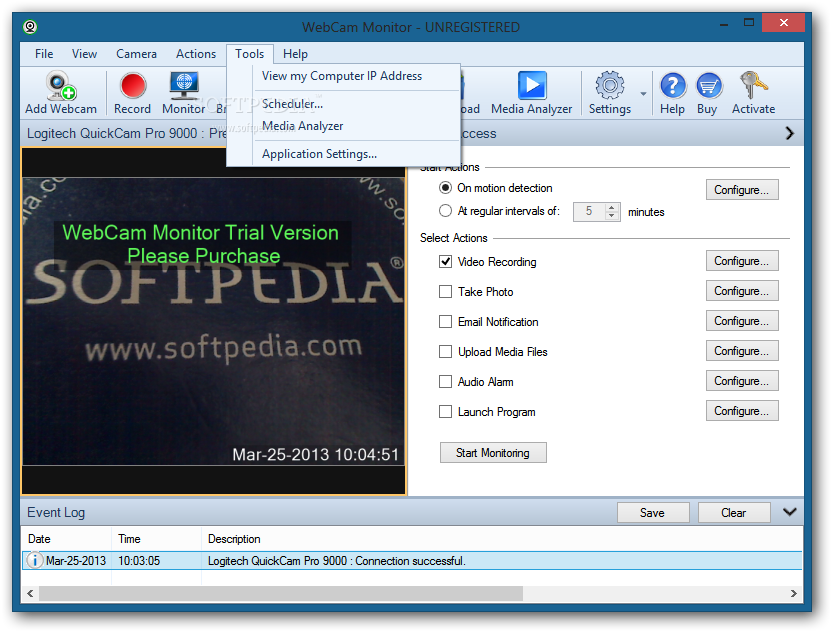Click the Activate keys icon
Image resolution: width=832 pixels, height=632 pixels.
click(x=753, y=85)
